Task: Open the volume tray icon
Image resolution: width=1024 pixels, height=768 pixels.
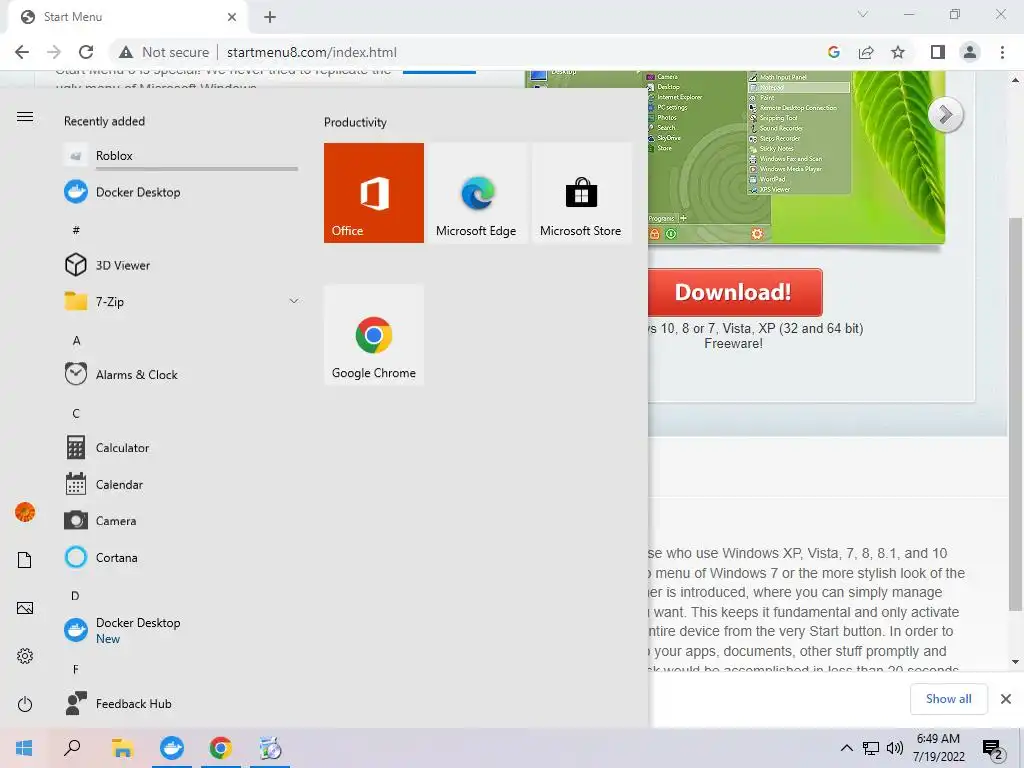Action: coord(895,748)
